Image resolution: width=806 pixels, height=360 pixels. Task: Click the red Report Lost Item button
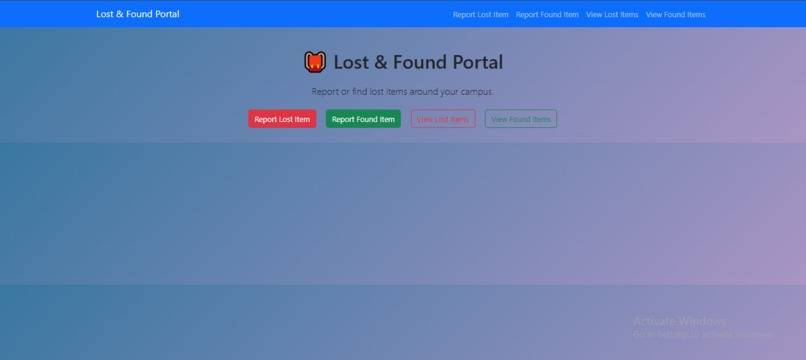pos(282,119)
